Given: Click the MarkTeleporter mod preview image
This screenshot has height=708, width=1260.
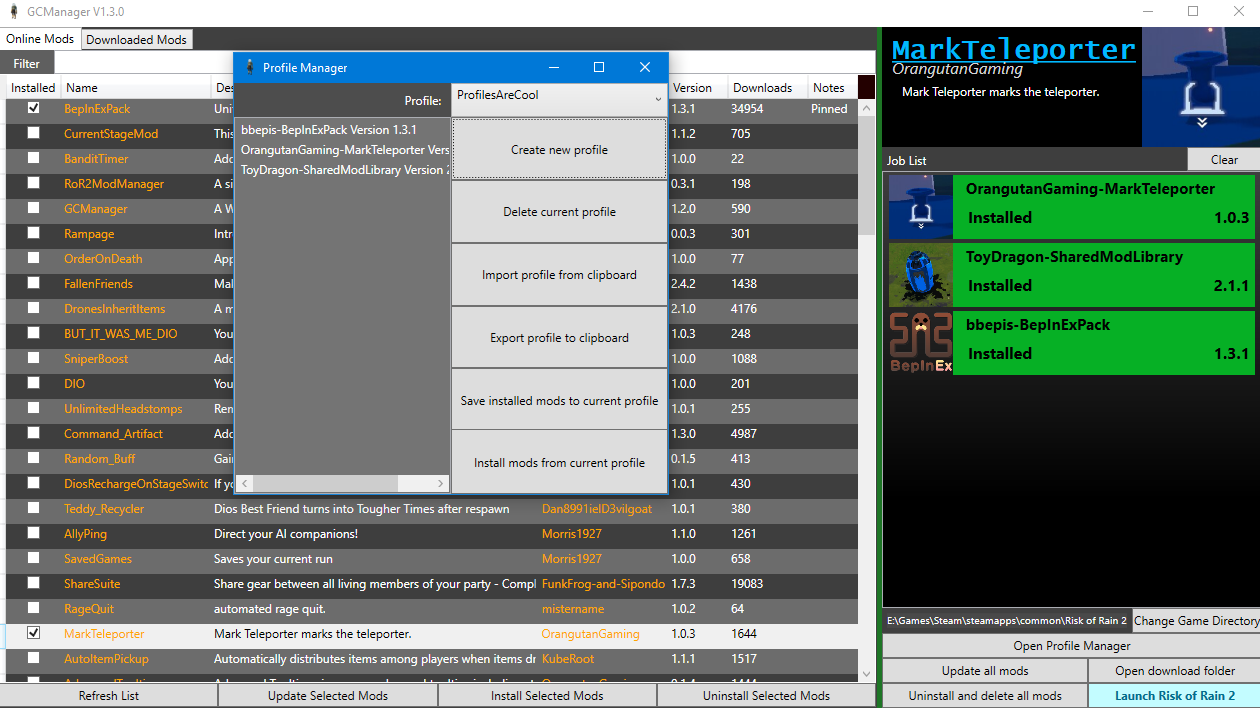Looking at the screenshot, I should coord(1201,87).
